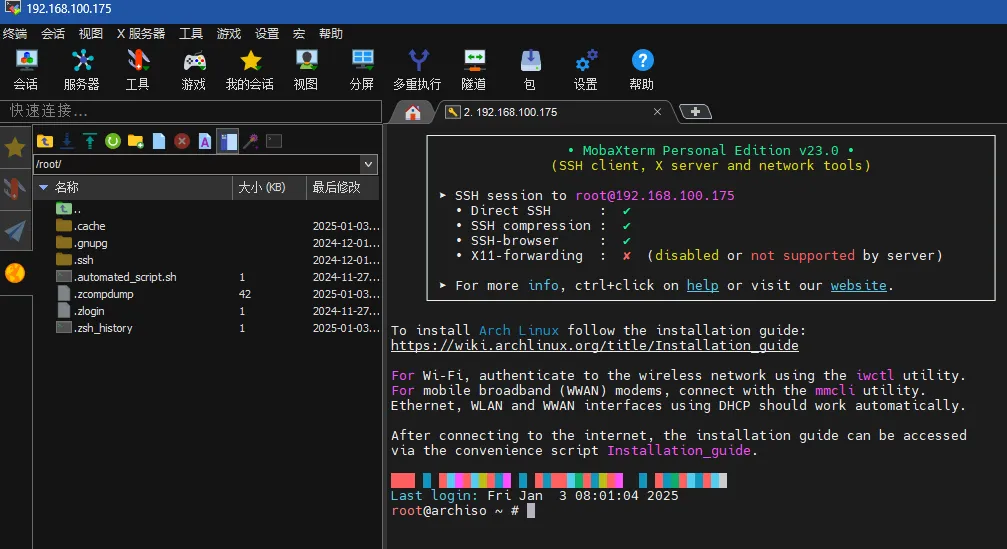Screen dimensions: 1007x549
Task: Click the 'help' link in MobaXterm banner
Action: [x=703, y=286]
